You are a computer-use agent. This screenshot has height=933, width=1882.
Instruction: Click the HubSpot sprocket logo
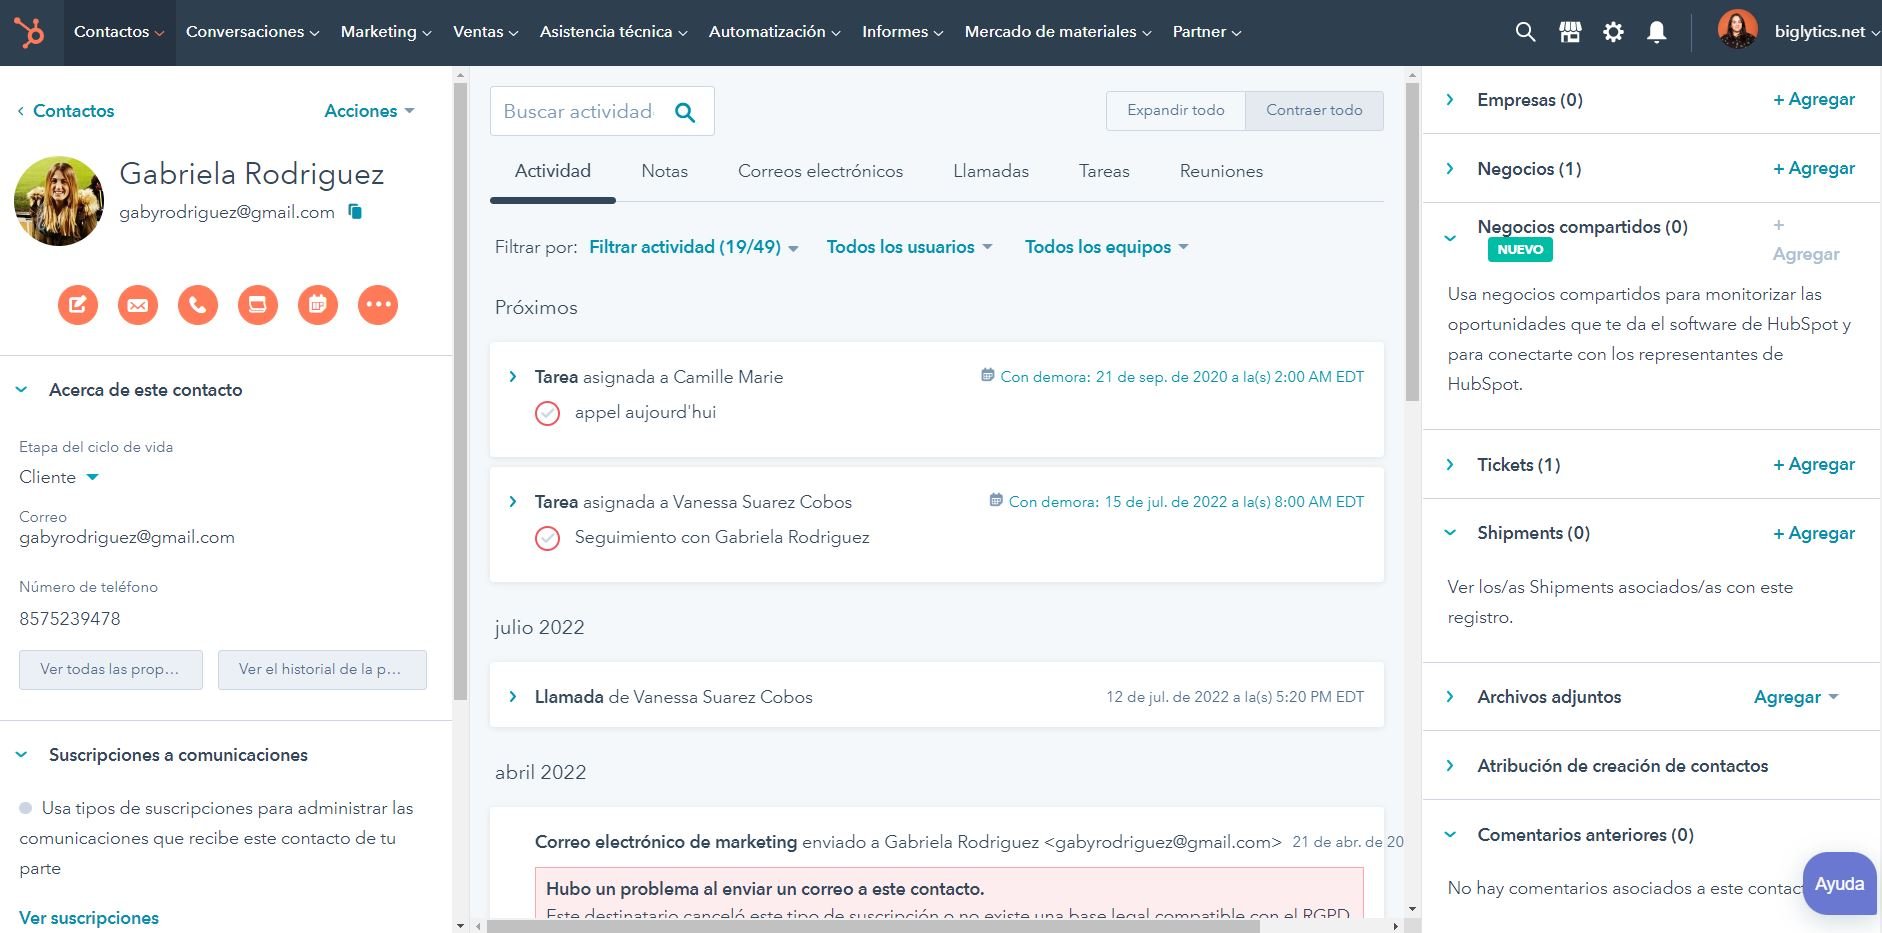click(x=30, y=33)
